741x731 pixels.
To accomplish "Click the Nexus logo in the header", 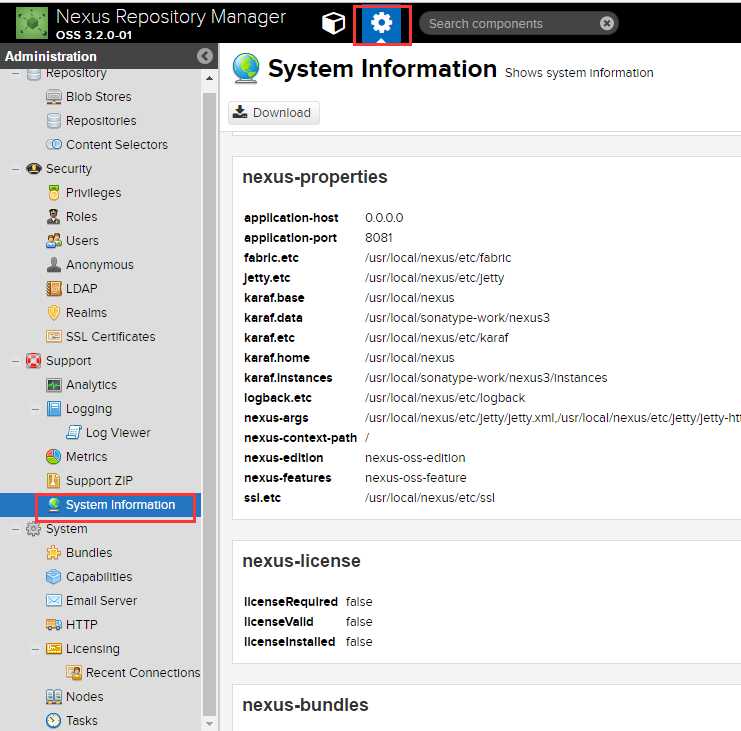I will point(32,22).
